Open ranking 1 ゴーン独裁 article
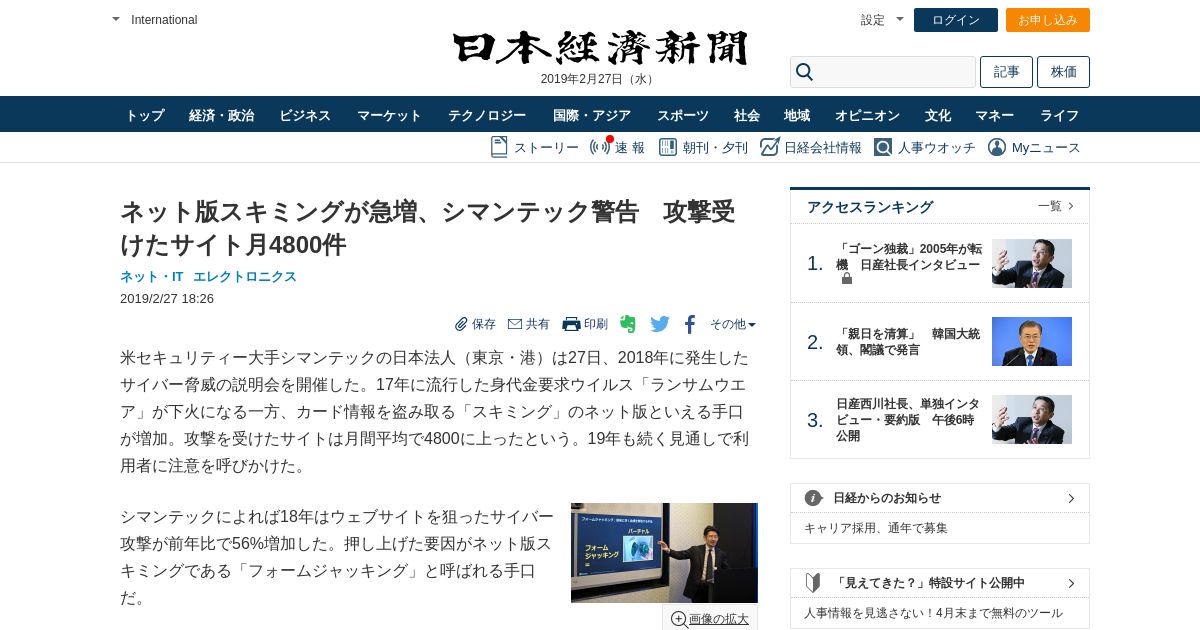Image resolution: width=1200 pixels, height=630 pixels. [909, 257]
